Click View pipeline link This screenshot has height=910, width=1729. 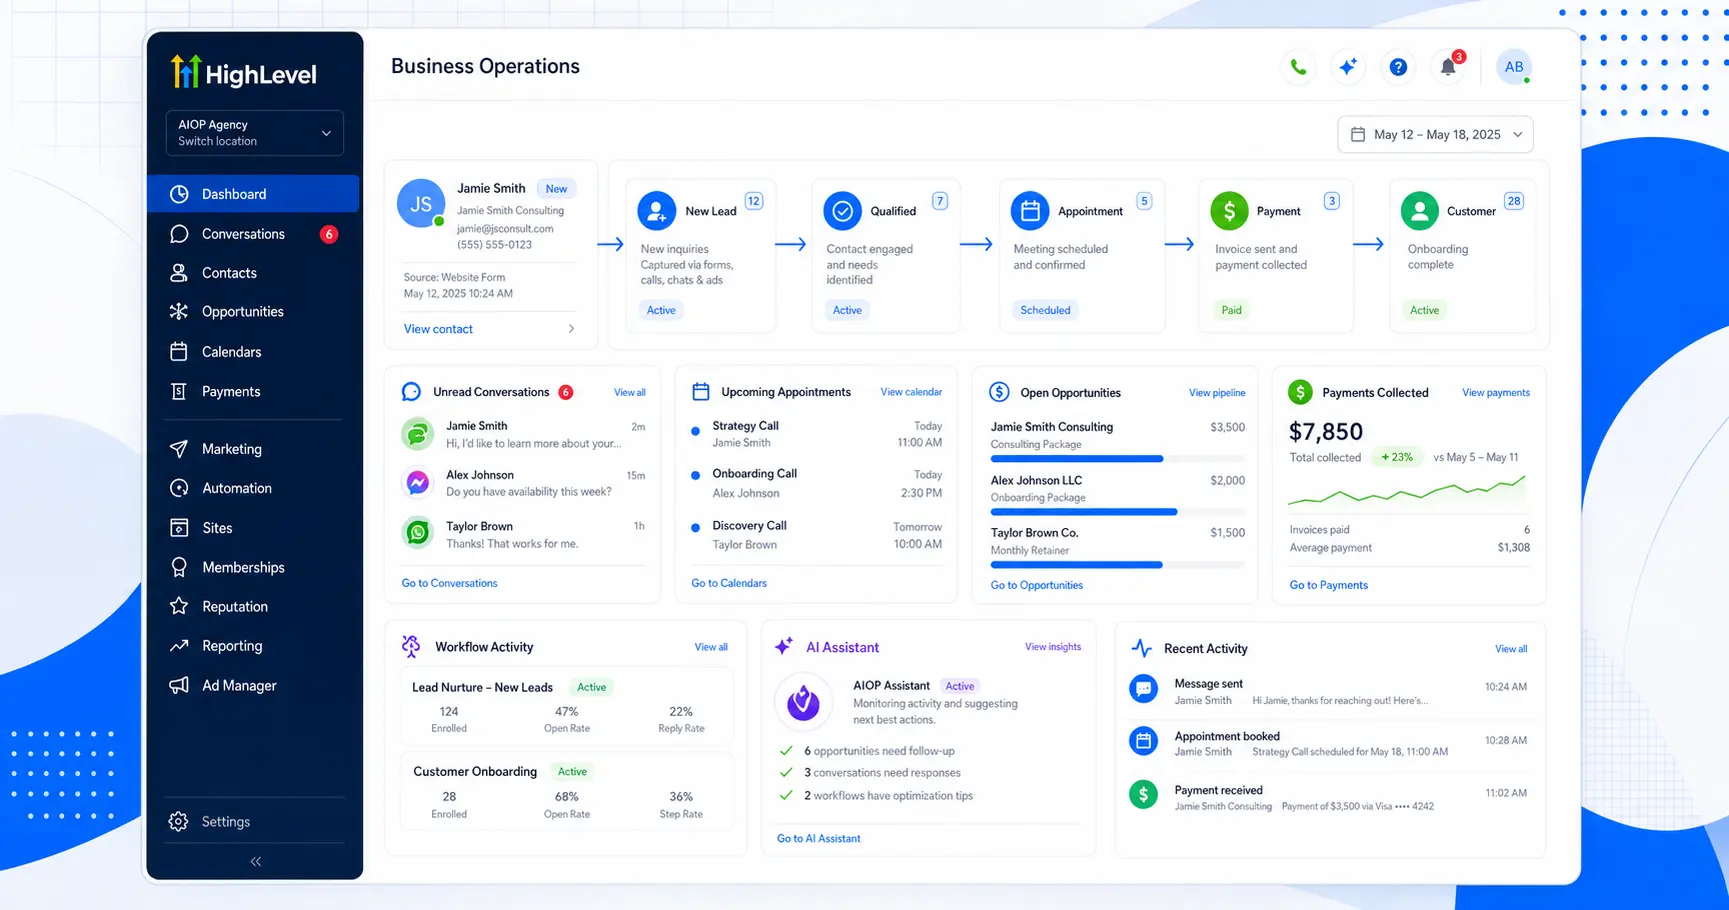[1217, 393]
